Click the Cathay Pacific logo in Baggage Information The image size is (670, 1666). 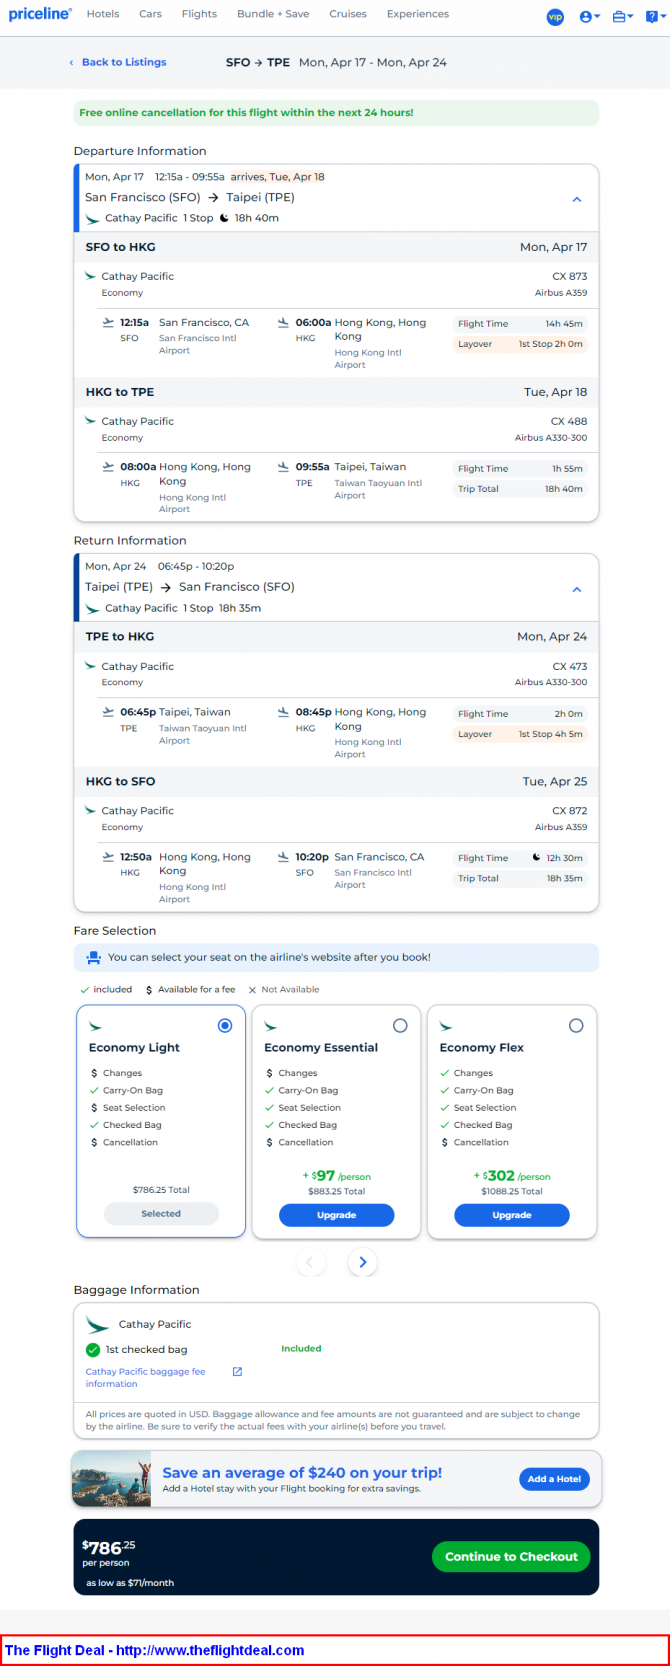[97, 1325]
